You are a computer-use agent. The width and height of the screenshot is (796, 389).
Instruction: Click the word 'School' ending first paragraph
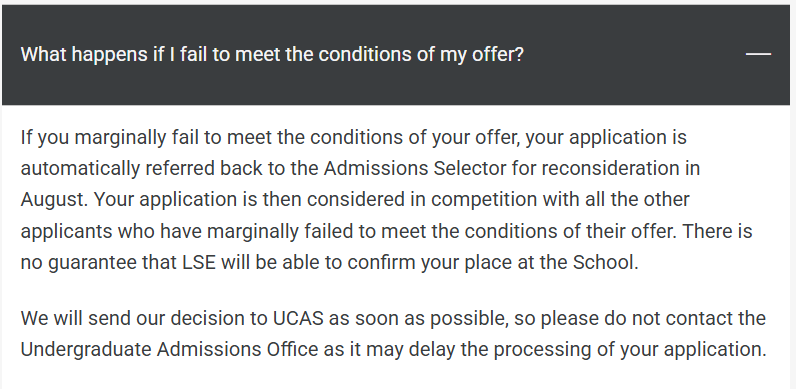606,263
